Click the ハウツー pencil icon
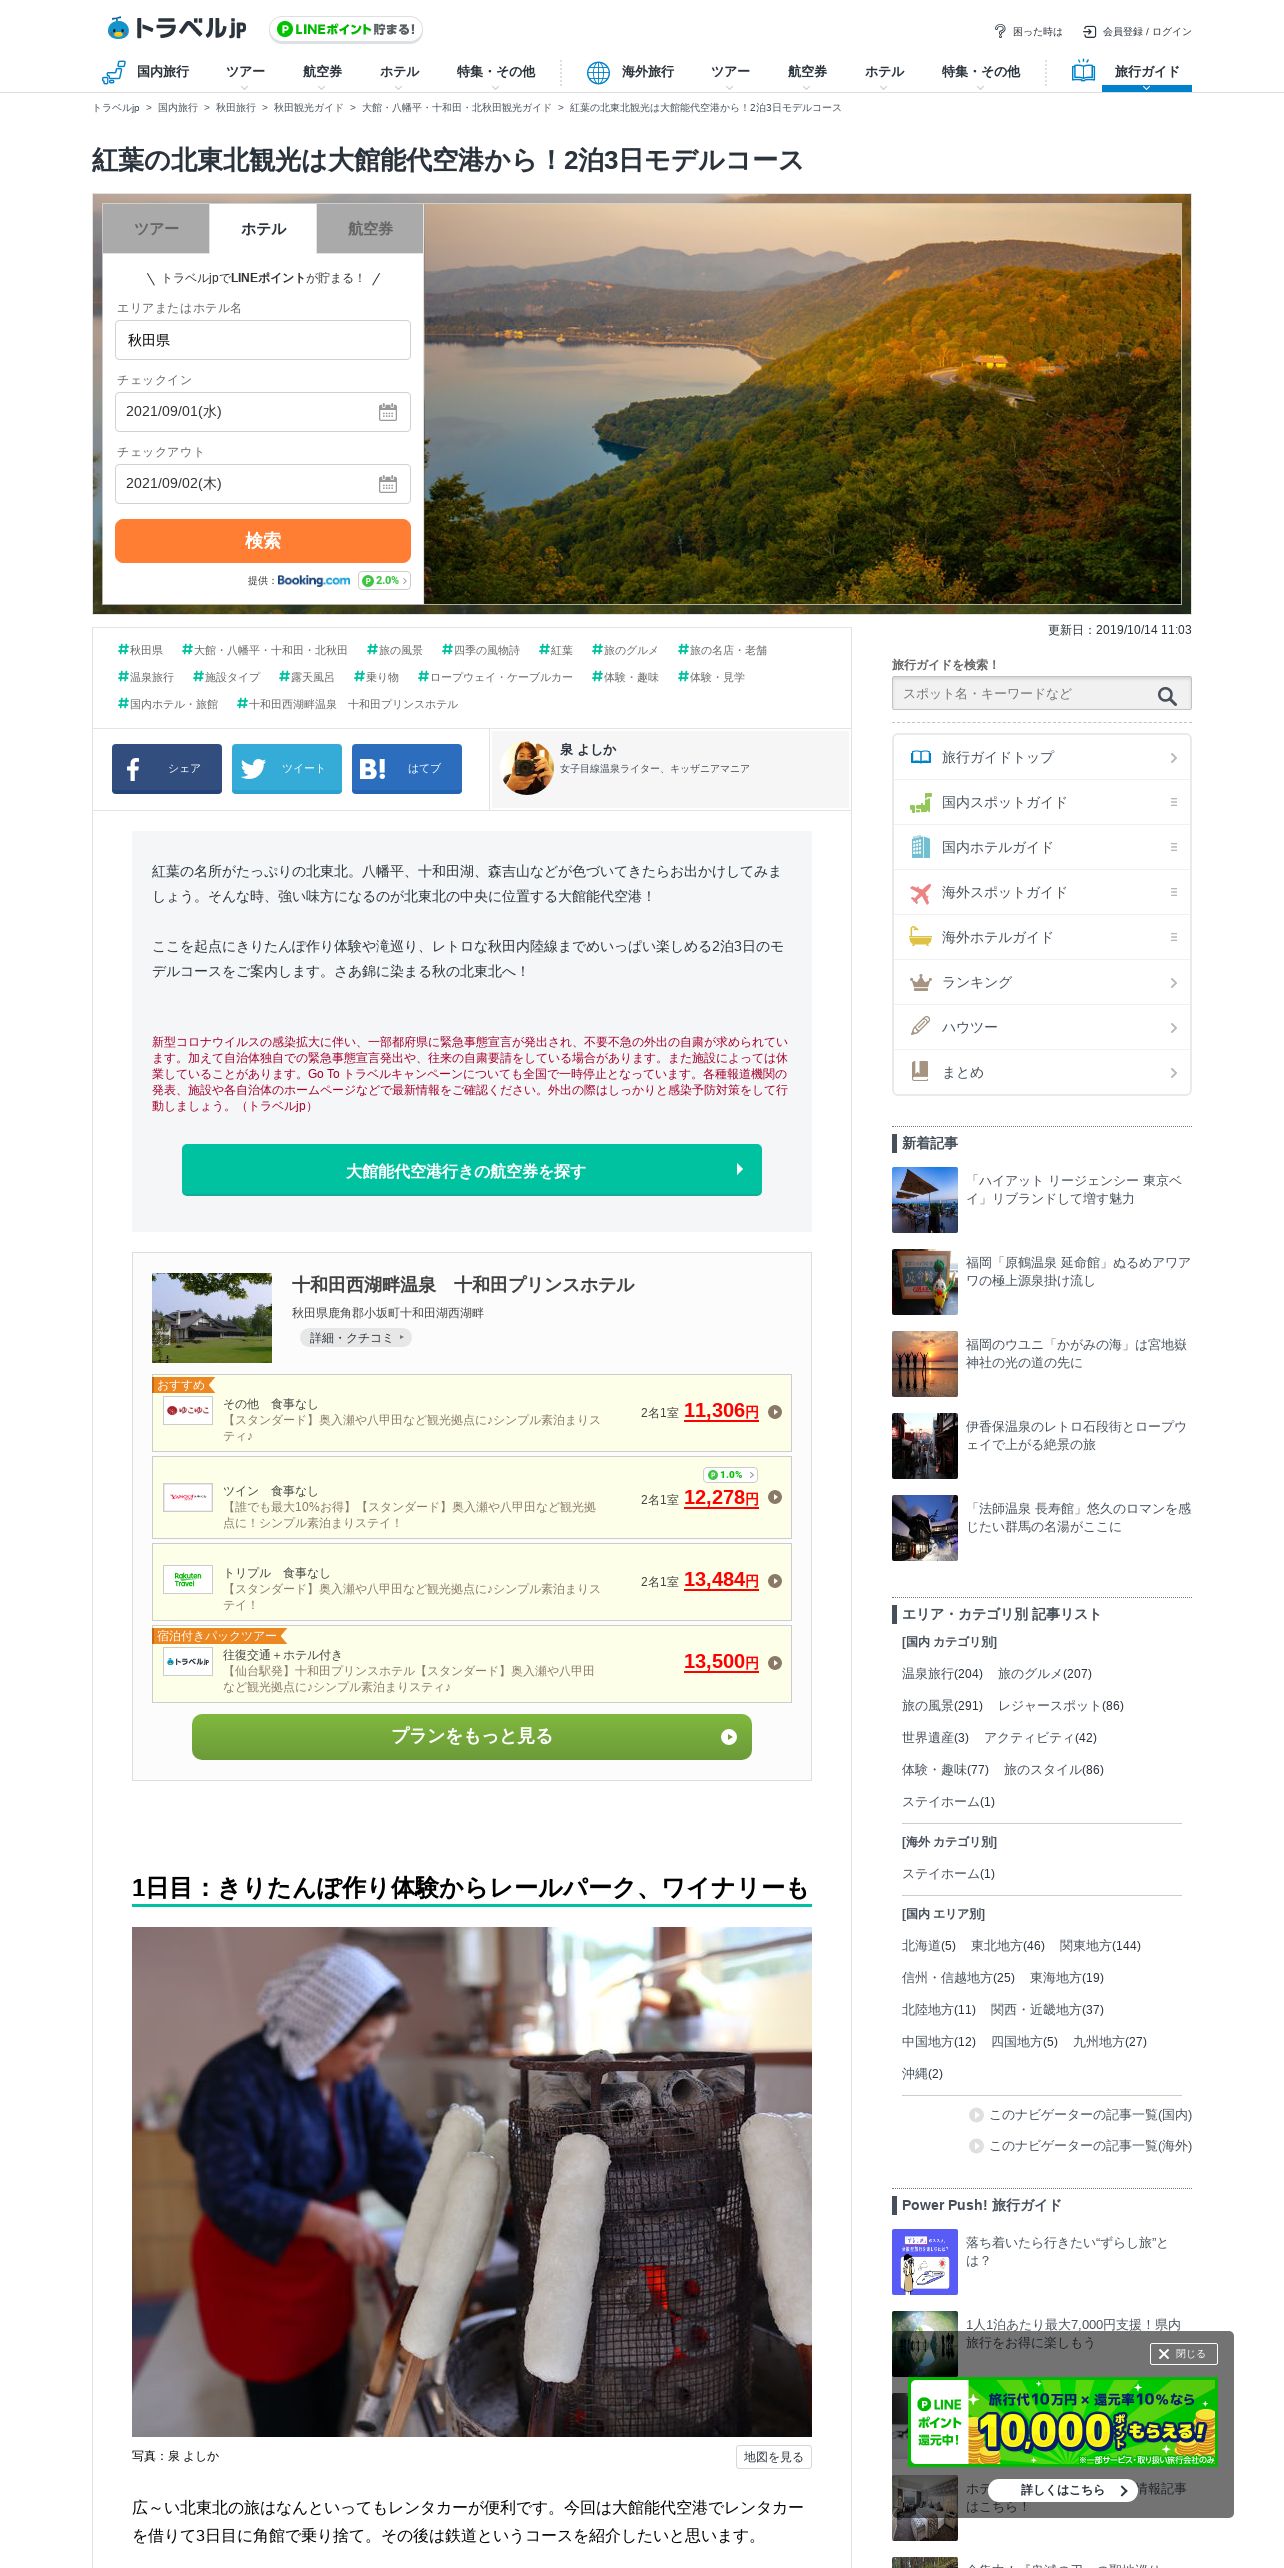This screenshot has width=1284, height=2568. coord(921,1027)
